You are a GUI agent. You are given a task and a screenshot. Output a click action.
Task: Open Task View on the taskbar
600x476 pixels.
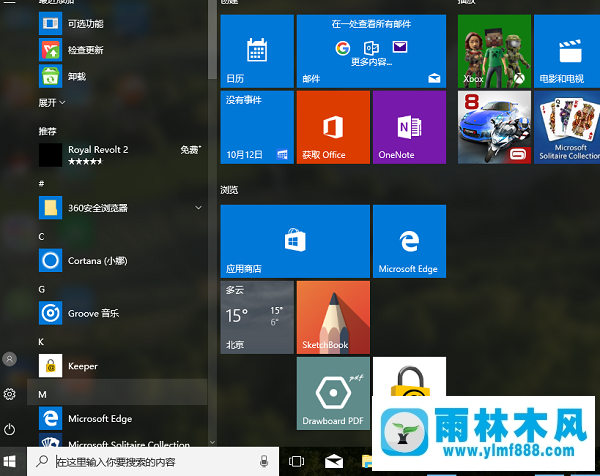297,461
